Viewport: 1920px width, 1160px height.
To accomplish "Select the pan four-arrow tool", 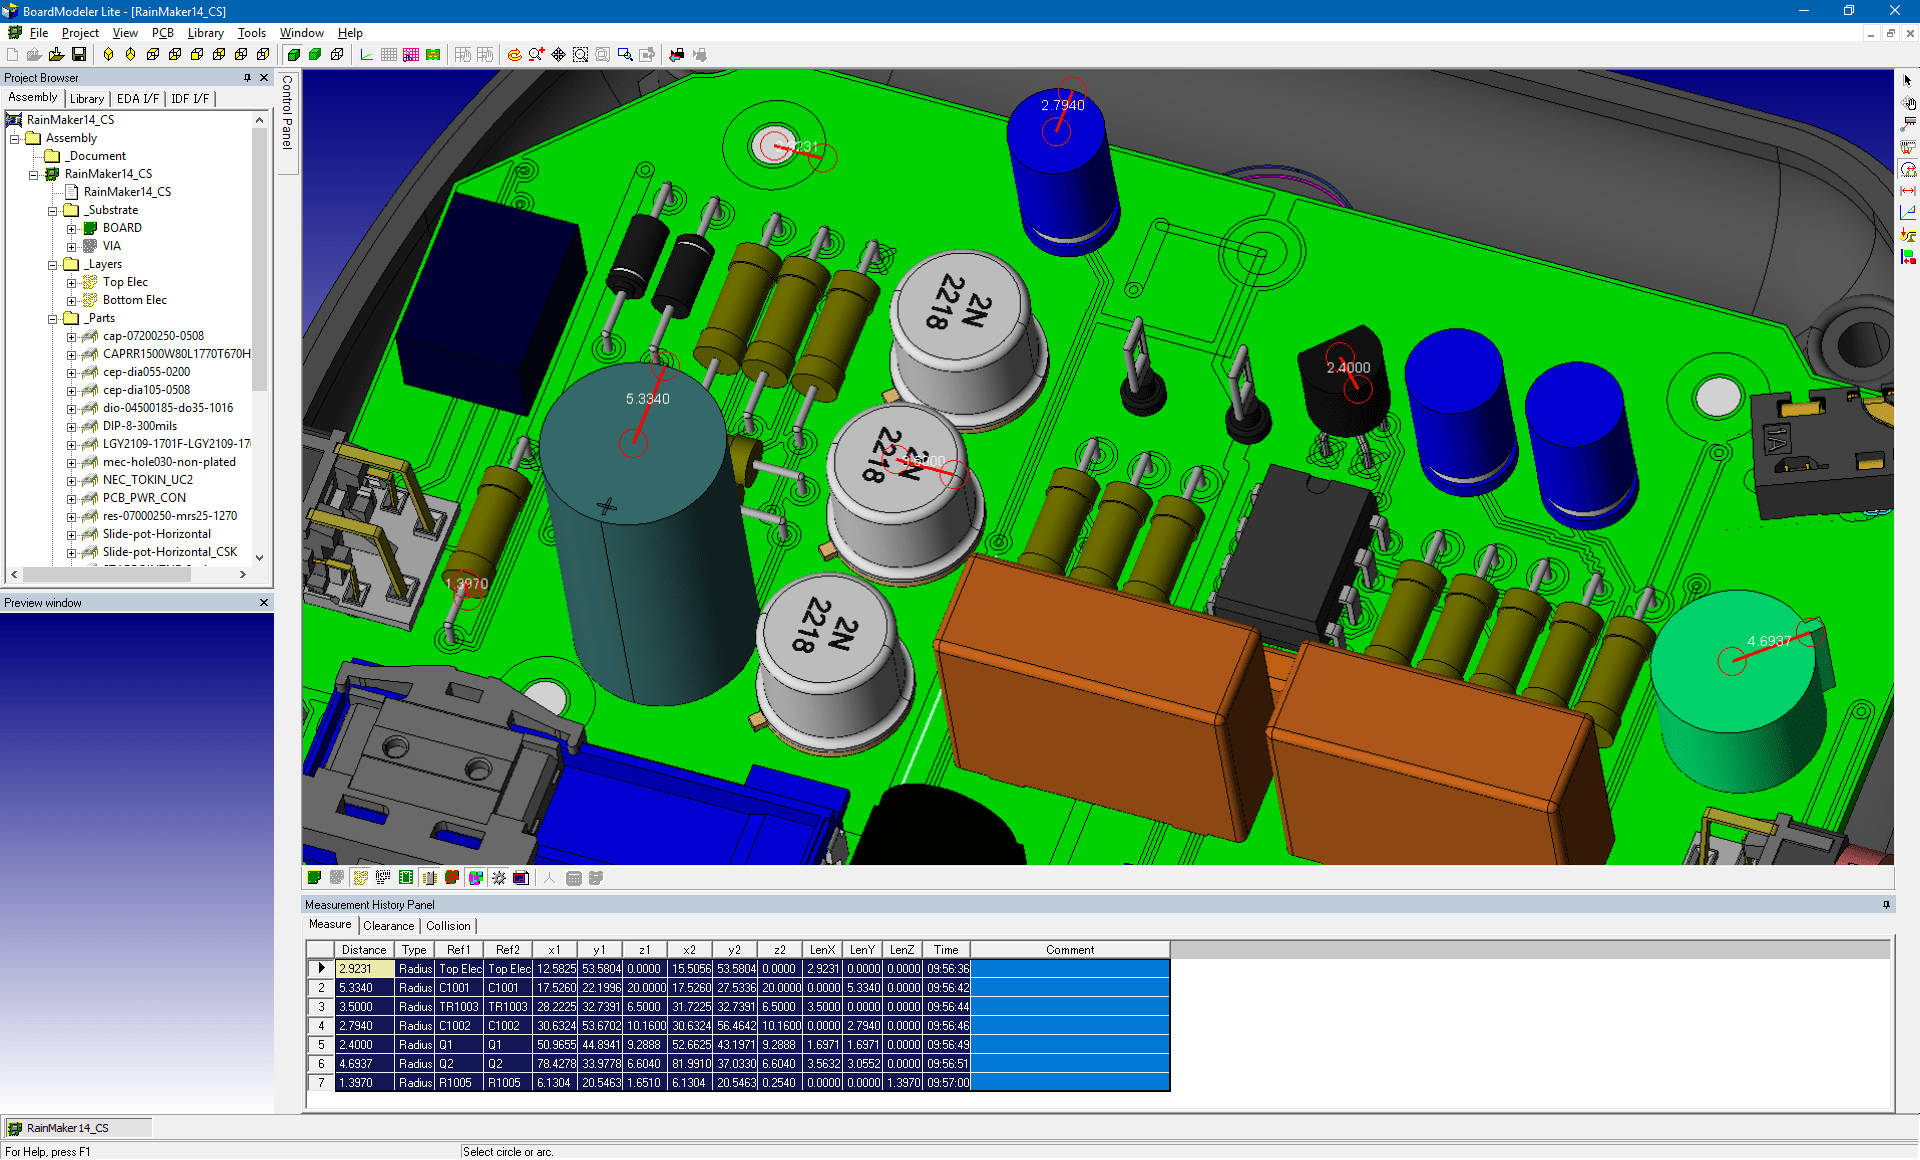I will coord(558,54).
